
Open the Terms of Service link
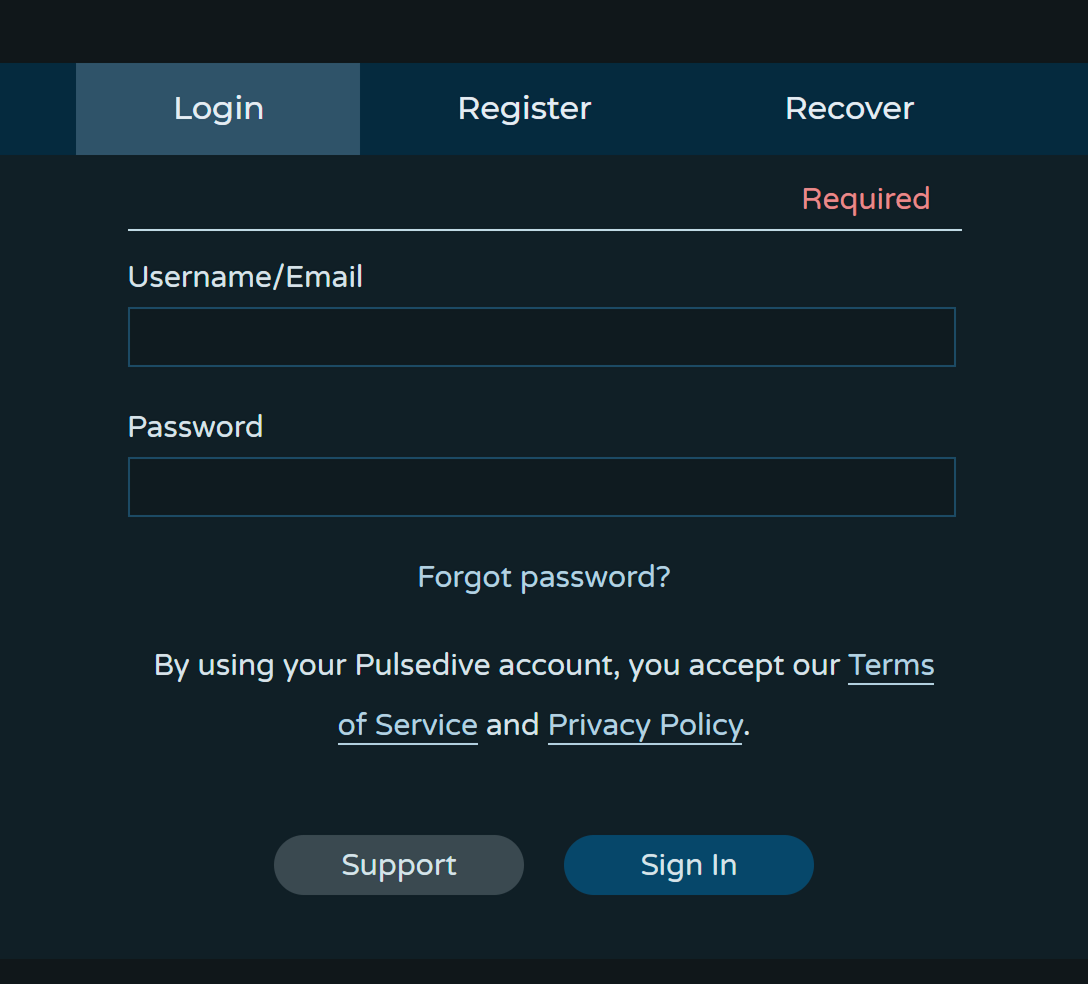(x=890, y=665)
